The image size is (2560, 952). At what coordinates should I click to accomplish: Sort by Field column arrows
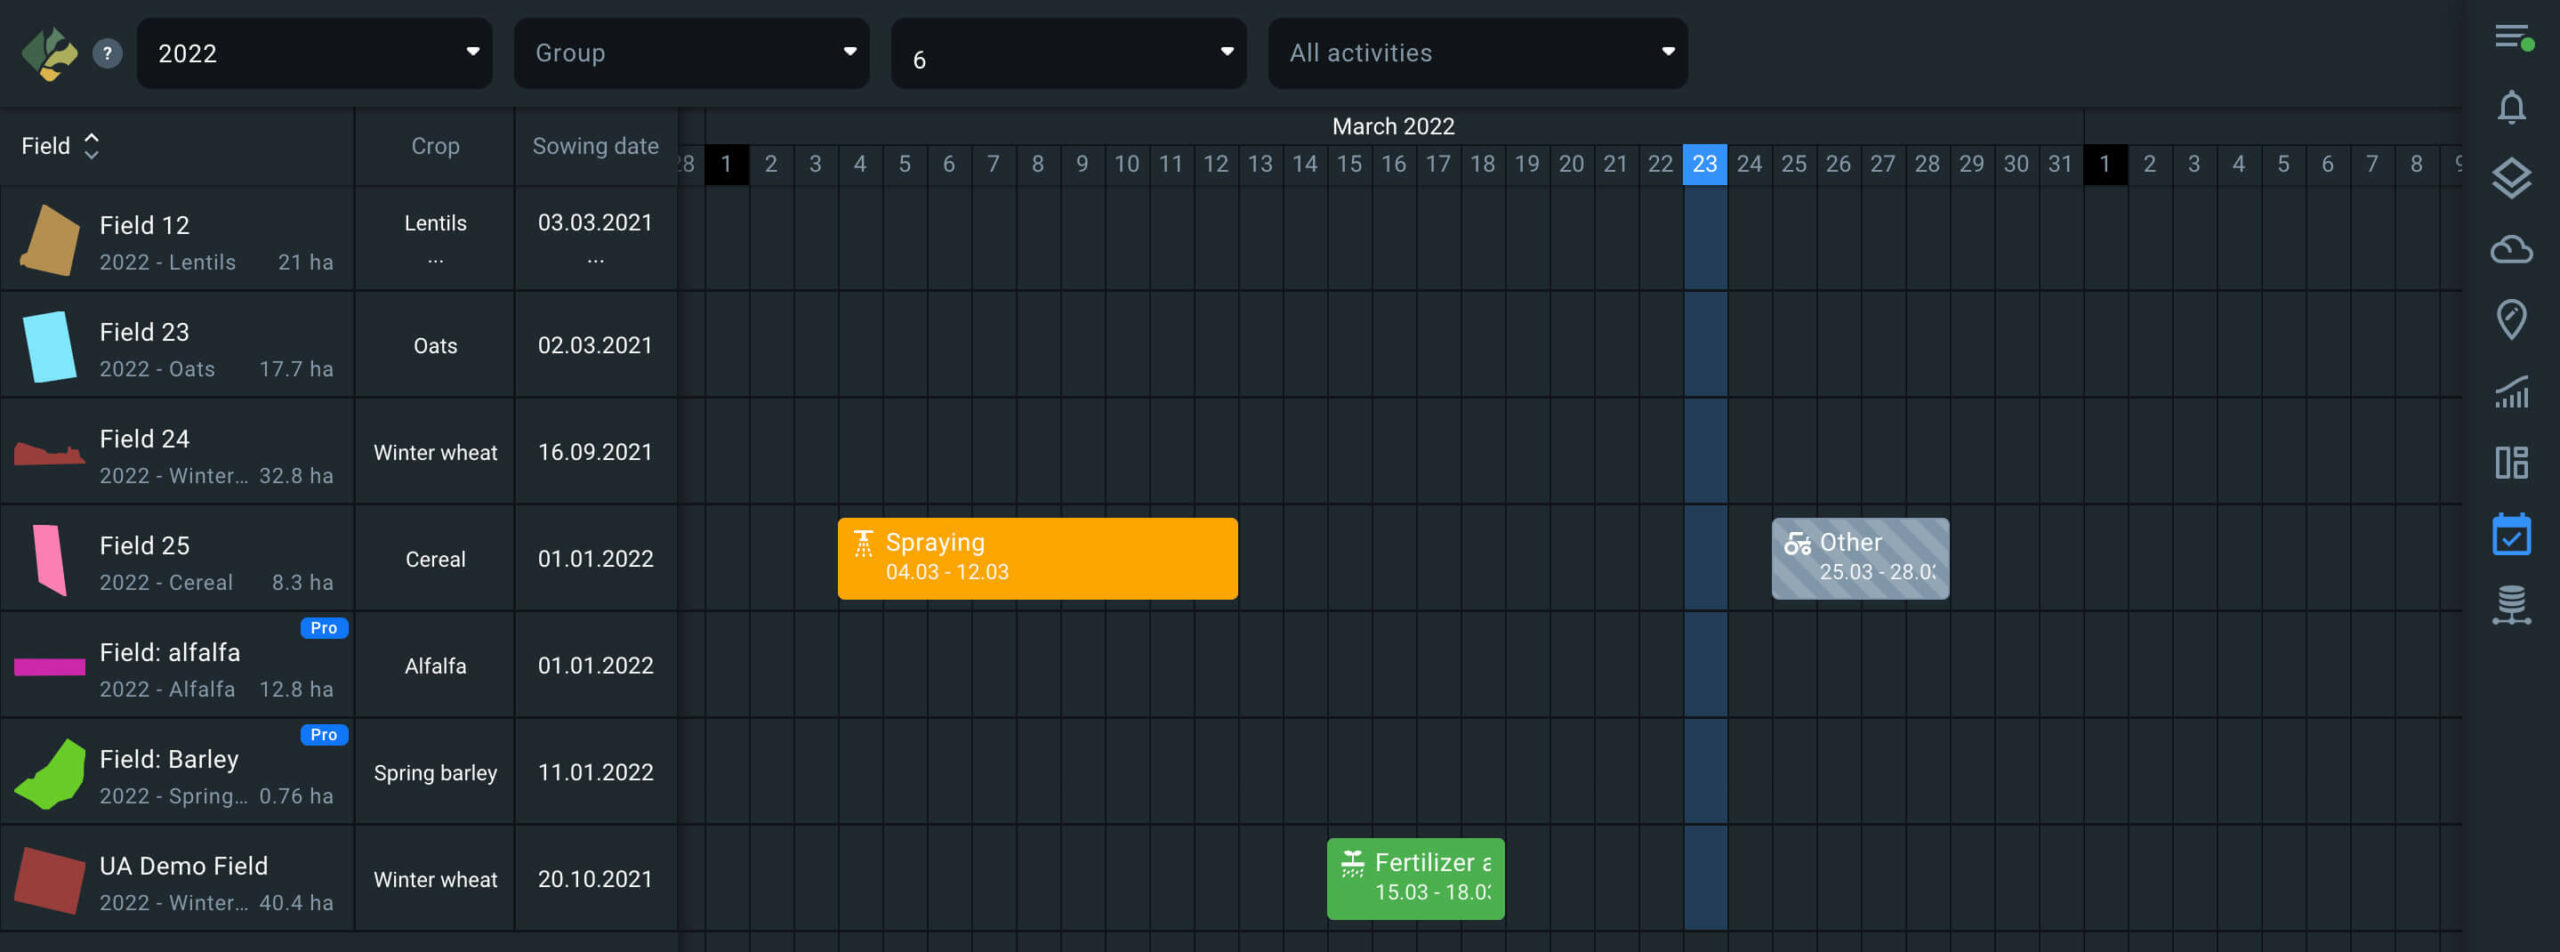click(x=91, y=146)
